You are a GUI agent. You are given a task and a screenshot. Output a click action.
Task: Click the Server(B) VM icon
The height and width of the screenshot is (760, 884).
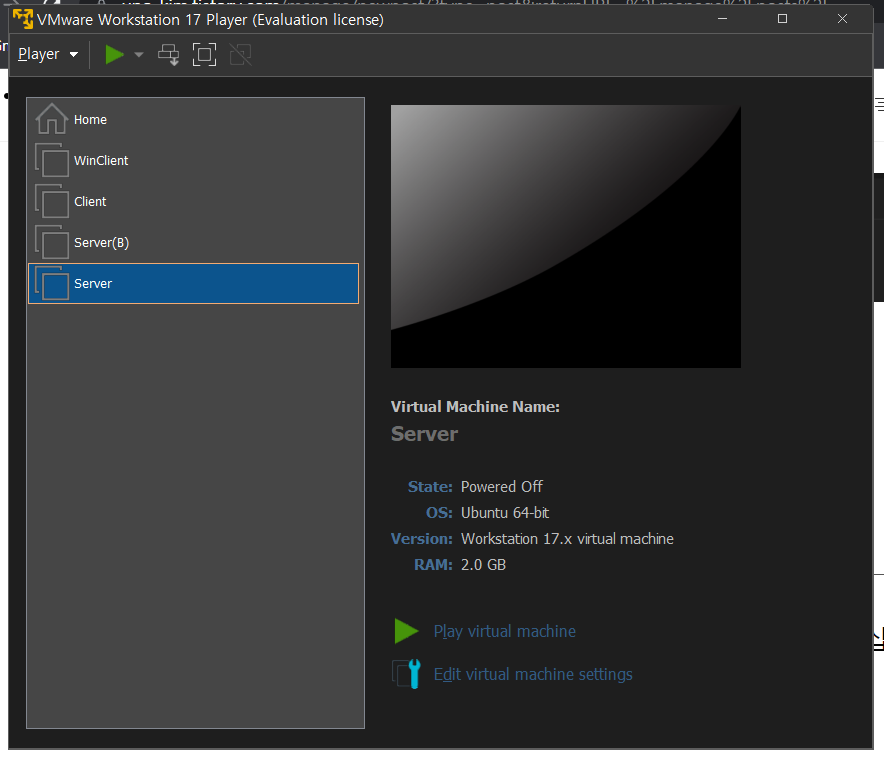(x=52, y=242)
